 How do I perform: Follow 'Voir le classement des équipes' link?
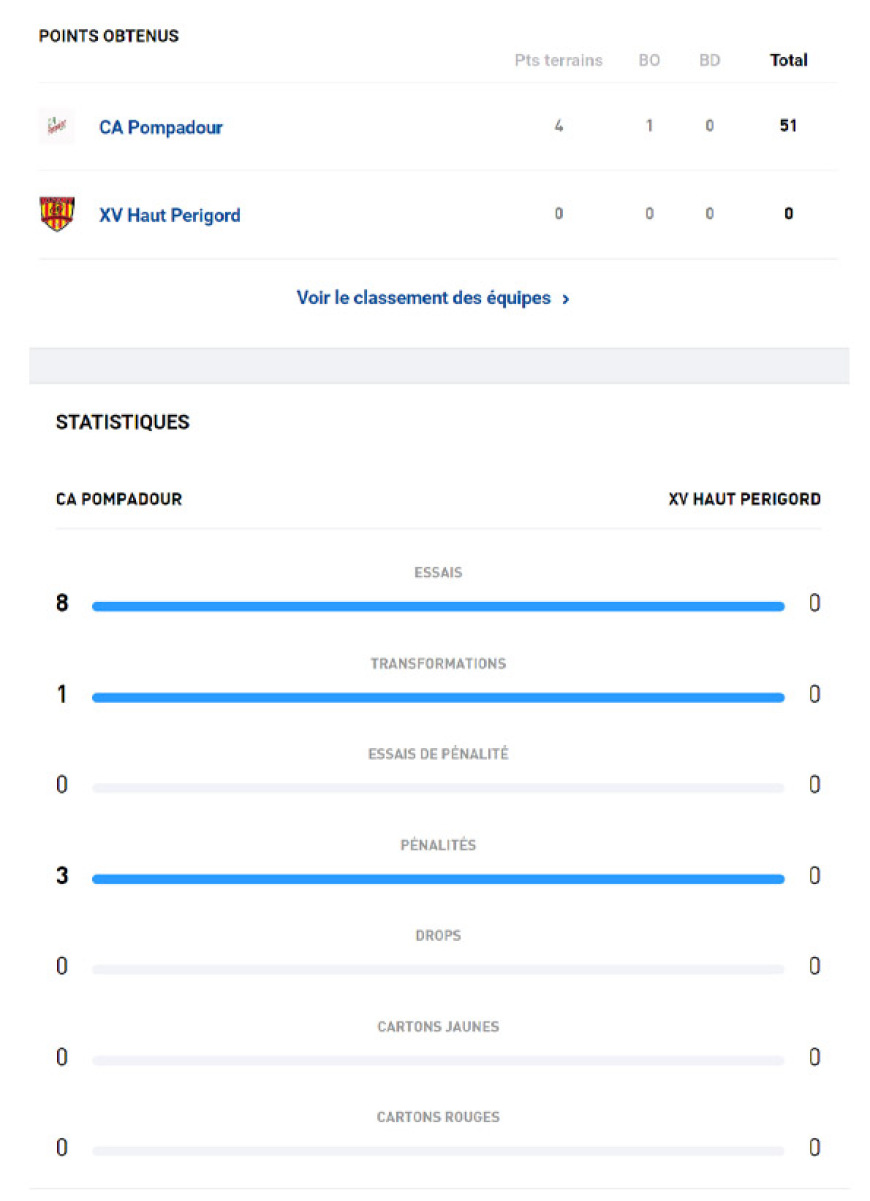pos(424,298)
